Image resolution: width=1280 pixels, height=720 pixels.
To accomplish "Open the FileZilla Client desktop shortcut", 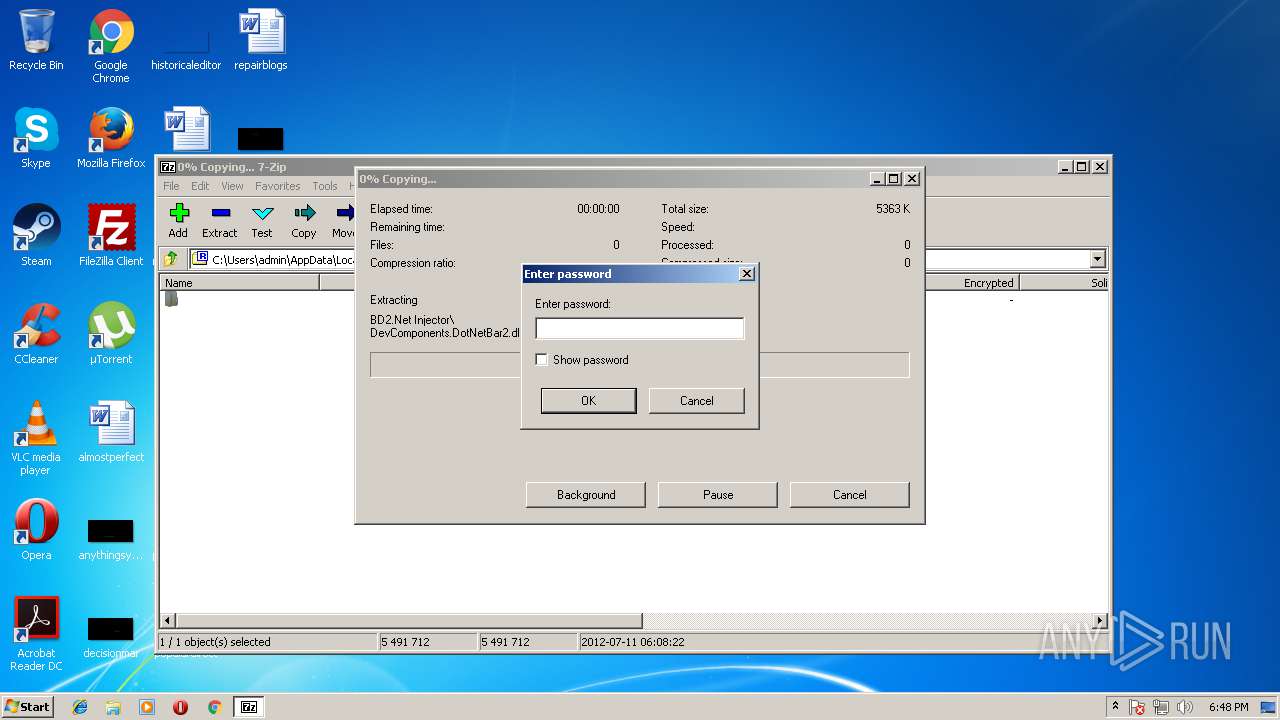I will [x=111, y=237].
